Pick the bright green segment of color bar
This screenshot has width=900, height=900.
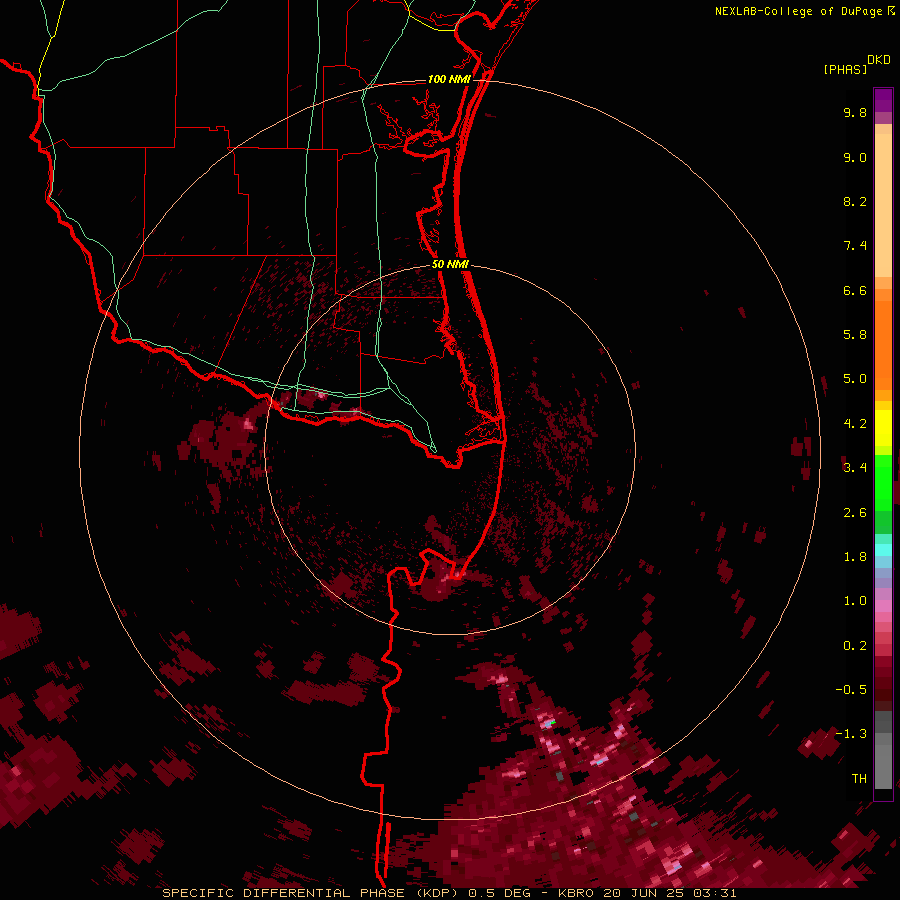(x=883, y=482)
